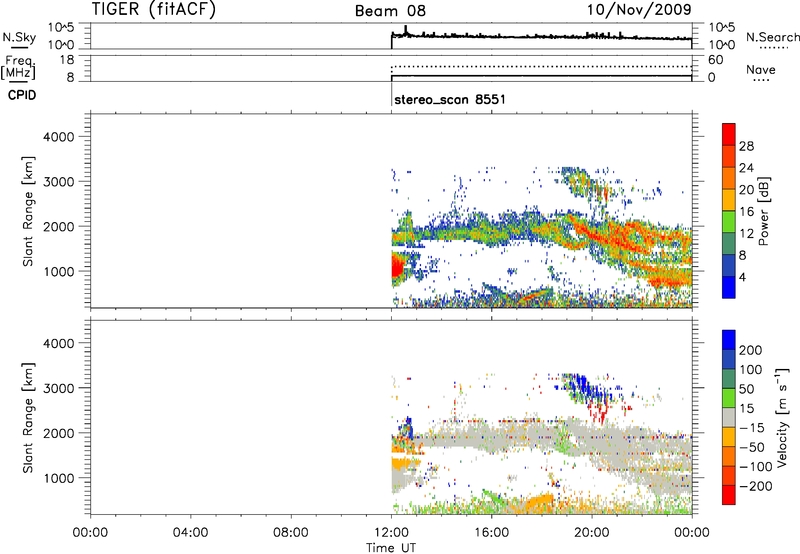The height and width of the screenshot is (554, 800).
Task: Click the 4 label on Power colorbar
Action: coord(742,278)
